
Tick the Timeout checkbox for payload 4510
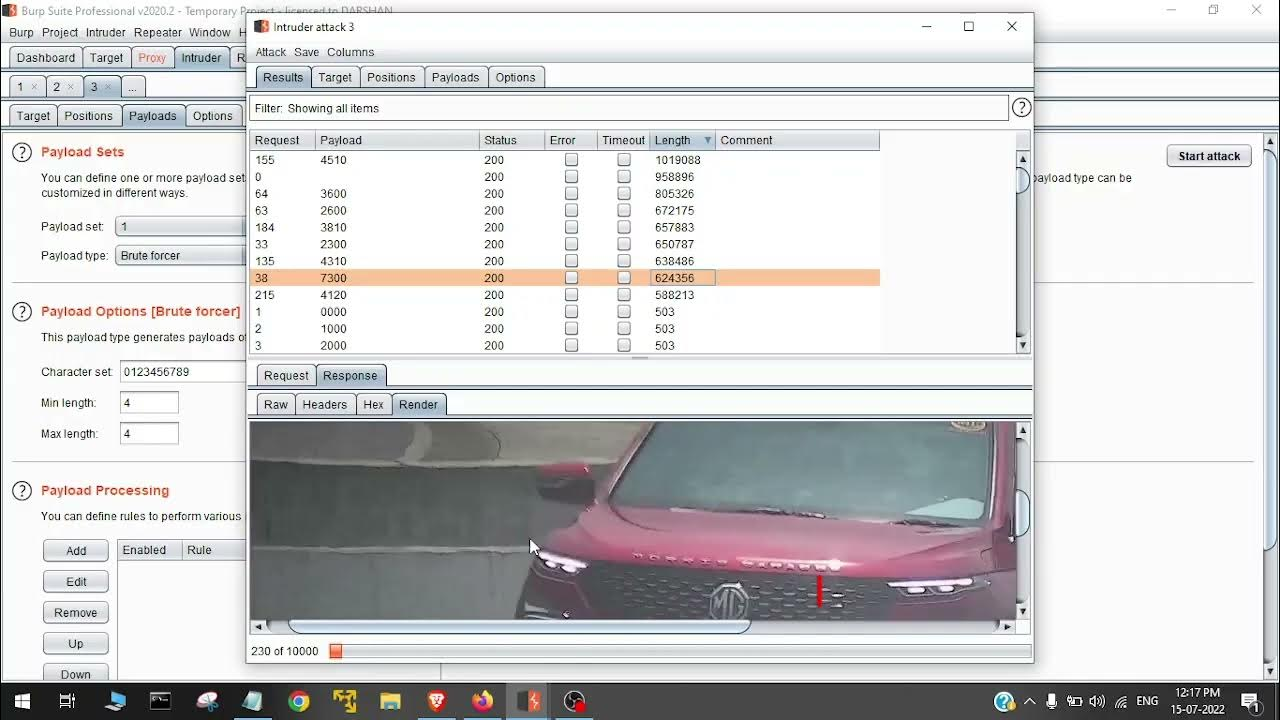(x=624, y=160)
